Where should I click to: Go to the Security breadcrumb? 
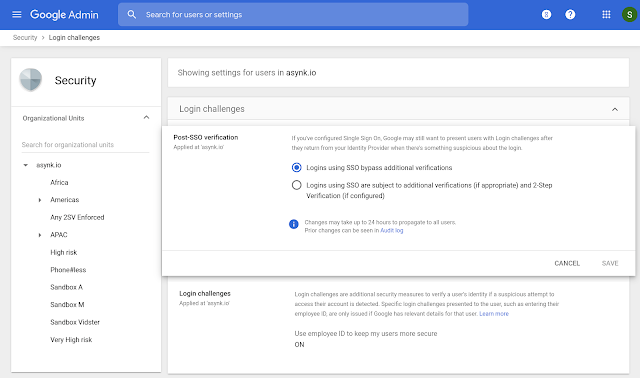[25, 38]
